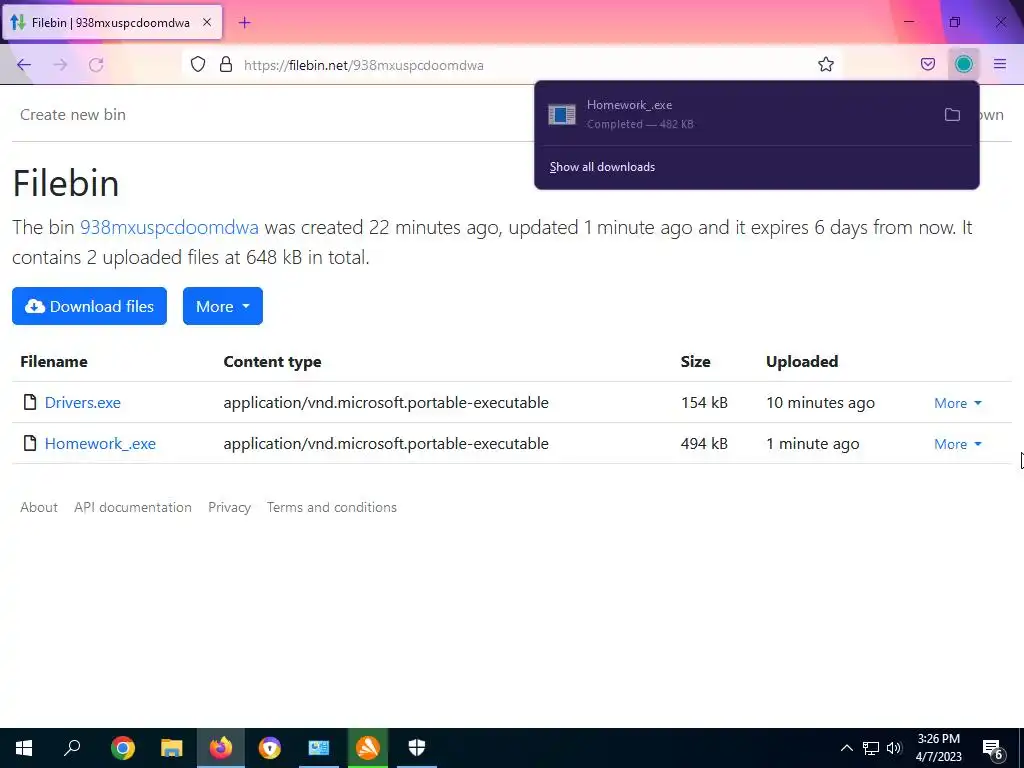Click the site padlock icon
The image size is (1024, 768).
(226, 64)
